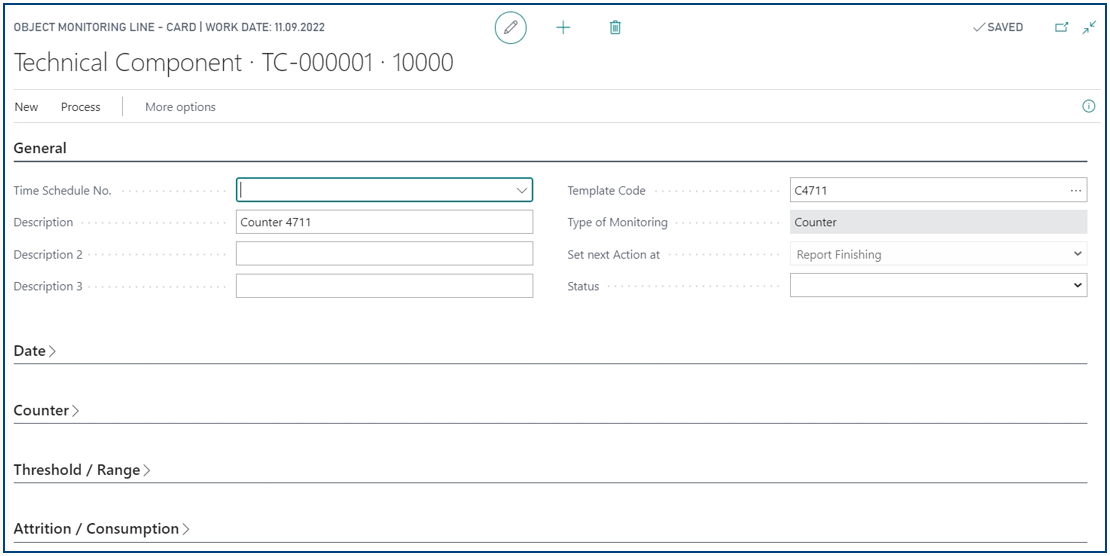
Task: Expand the Threshold / Range section
Action: click(82, 470)
